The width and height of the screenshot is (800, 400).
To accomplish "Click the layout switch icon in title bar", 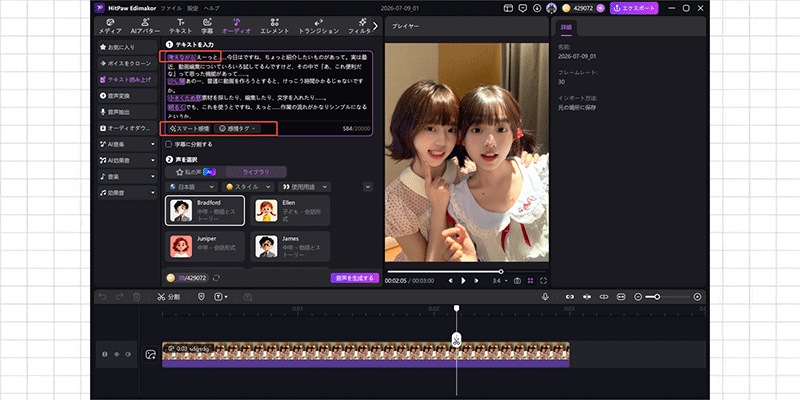I will [x=508, y=8].
